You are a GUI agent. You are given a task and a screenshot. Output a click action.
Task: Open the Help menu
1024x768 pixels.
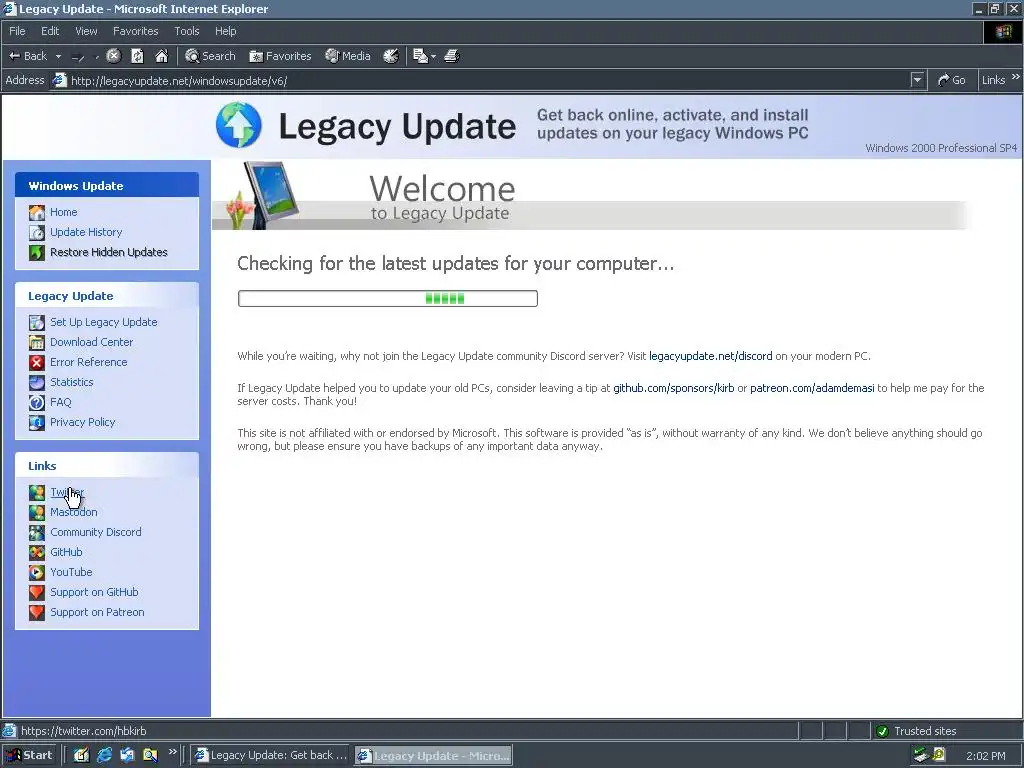[x=225, y=31]
